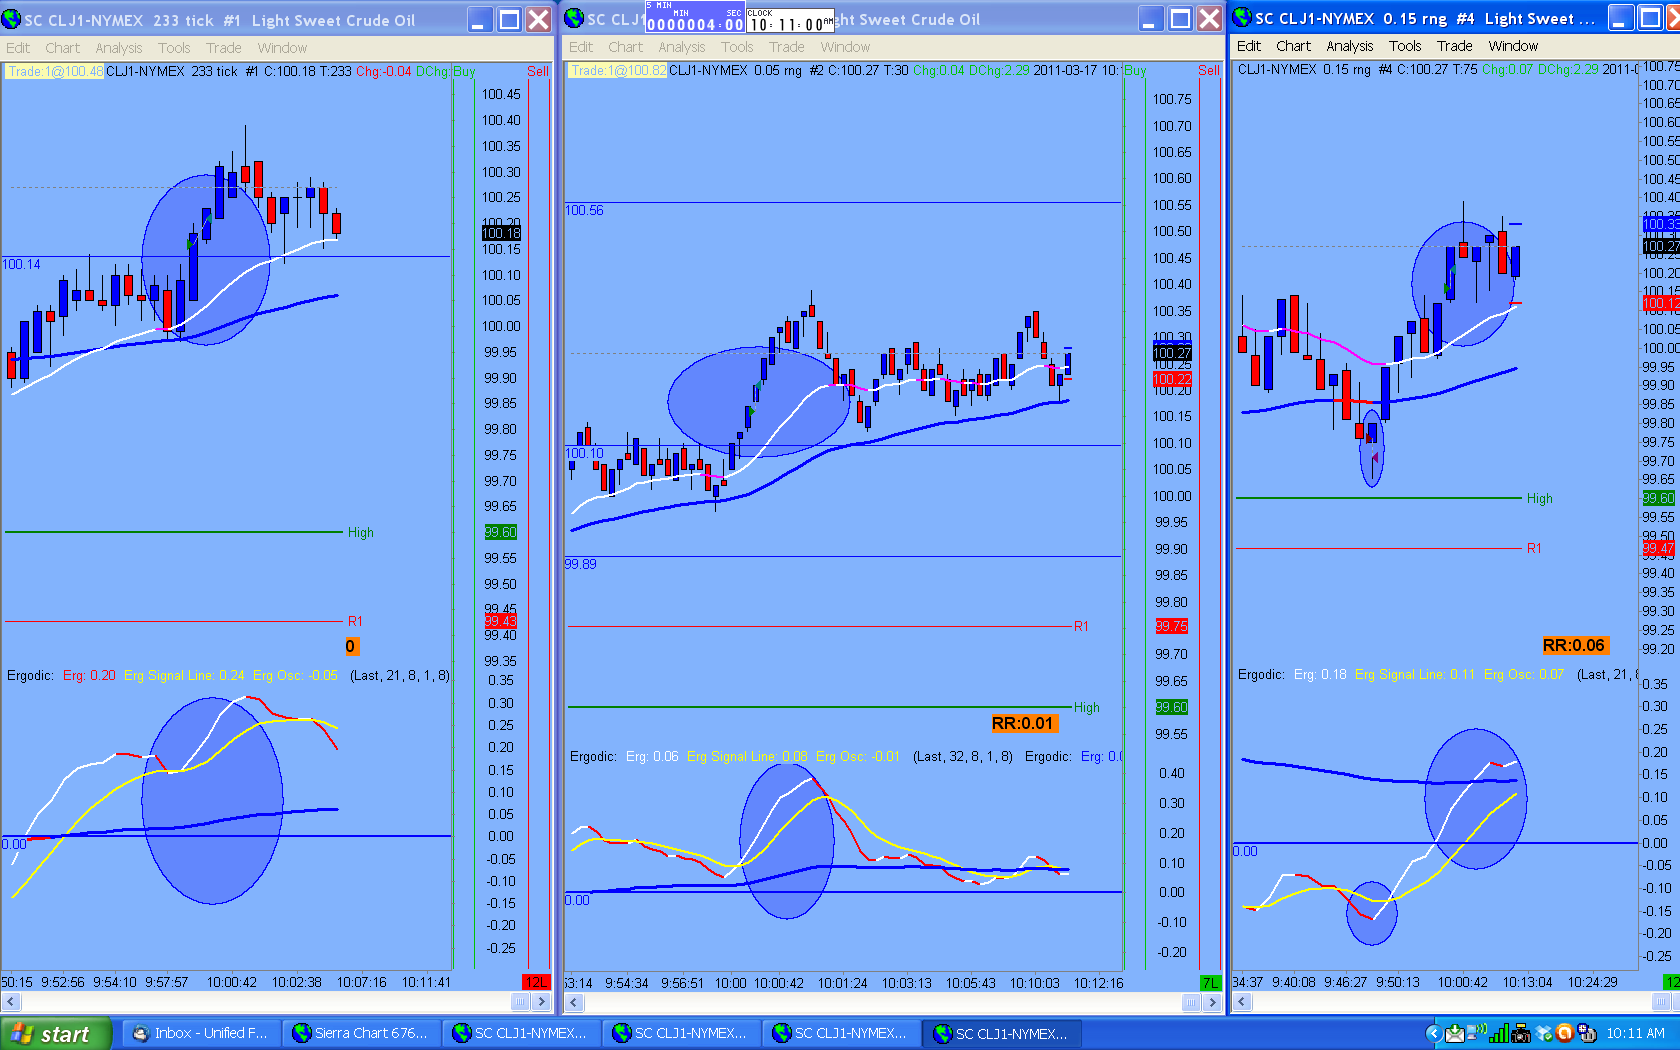Screen dimensions: 1680x1050
Task: Open Trade menu in 0.15 rng #4 window
Action: click(1455, 46)
